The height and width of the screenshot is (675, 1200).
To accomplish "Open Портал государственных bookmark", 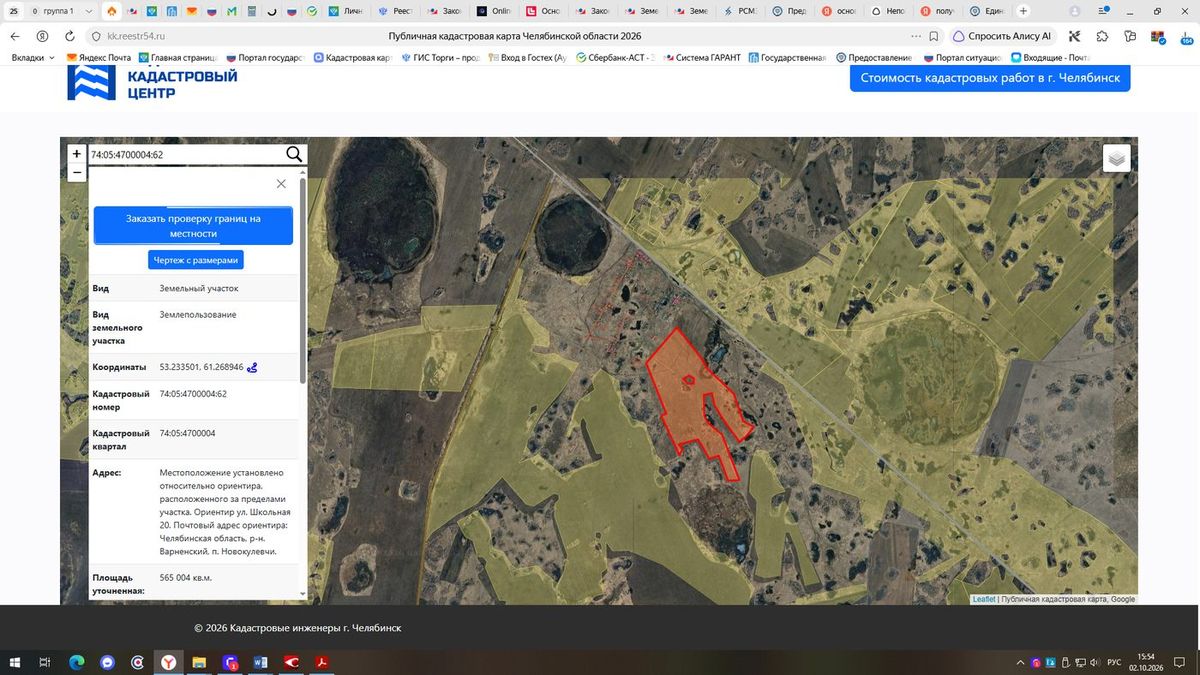I will [x=264, y=58].
